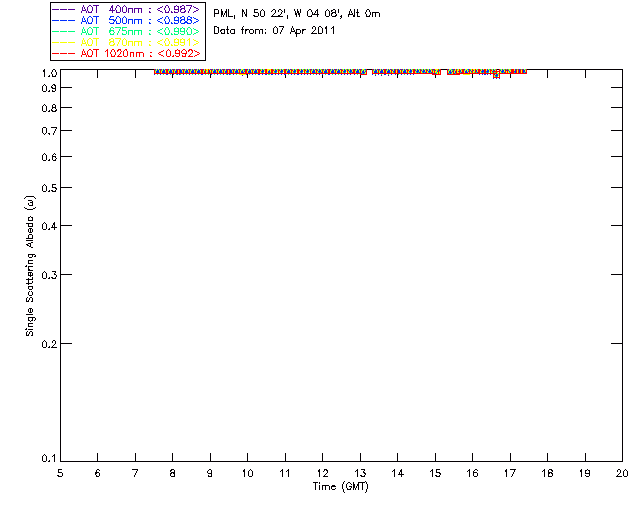Click the 0.4 y-axis tick label
Screen dimensions: 640x512
pyautogui.click(x=49, y=226)
